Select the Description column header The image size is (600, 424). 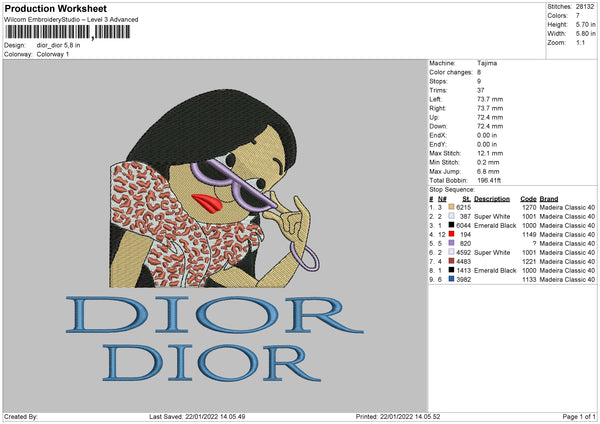(x=492, y=199)
